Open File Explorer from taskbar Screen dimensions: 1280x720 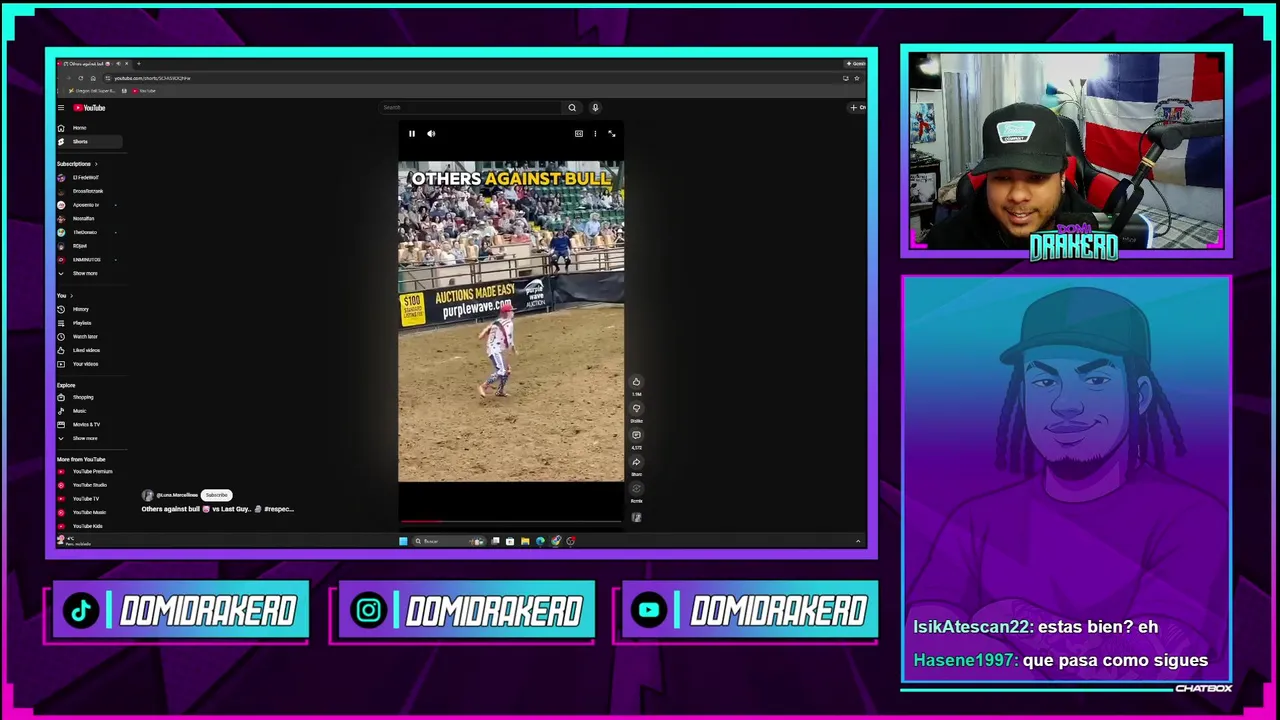coord(525,541)
